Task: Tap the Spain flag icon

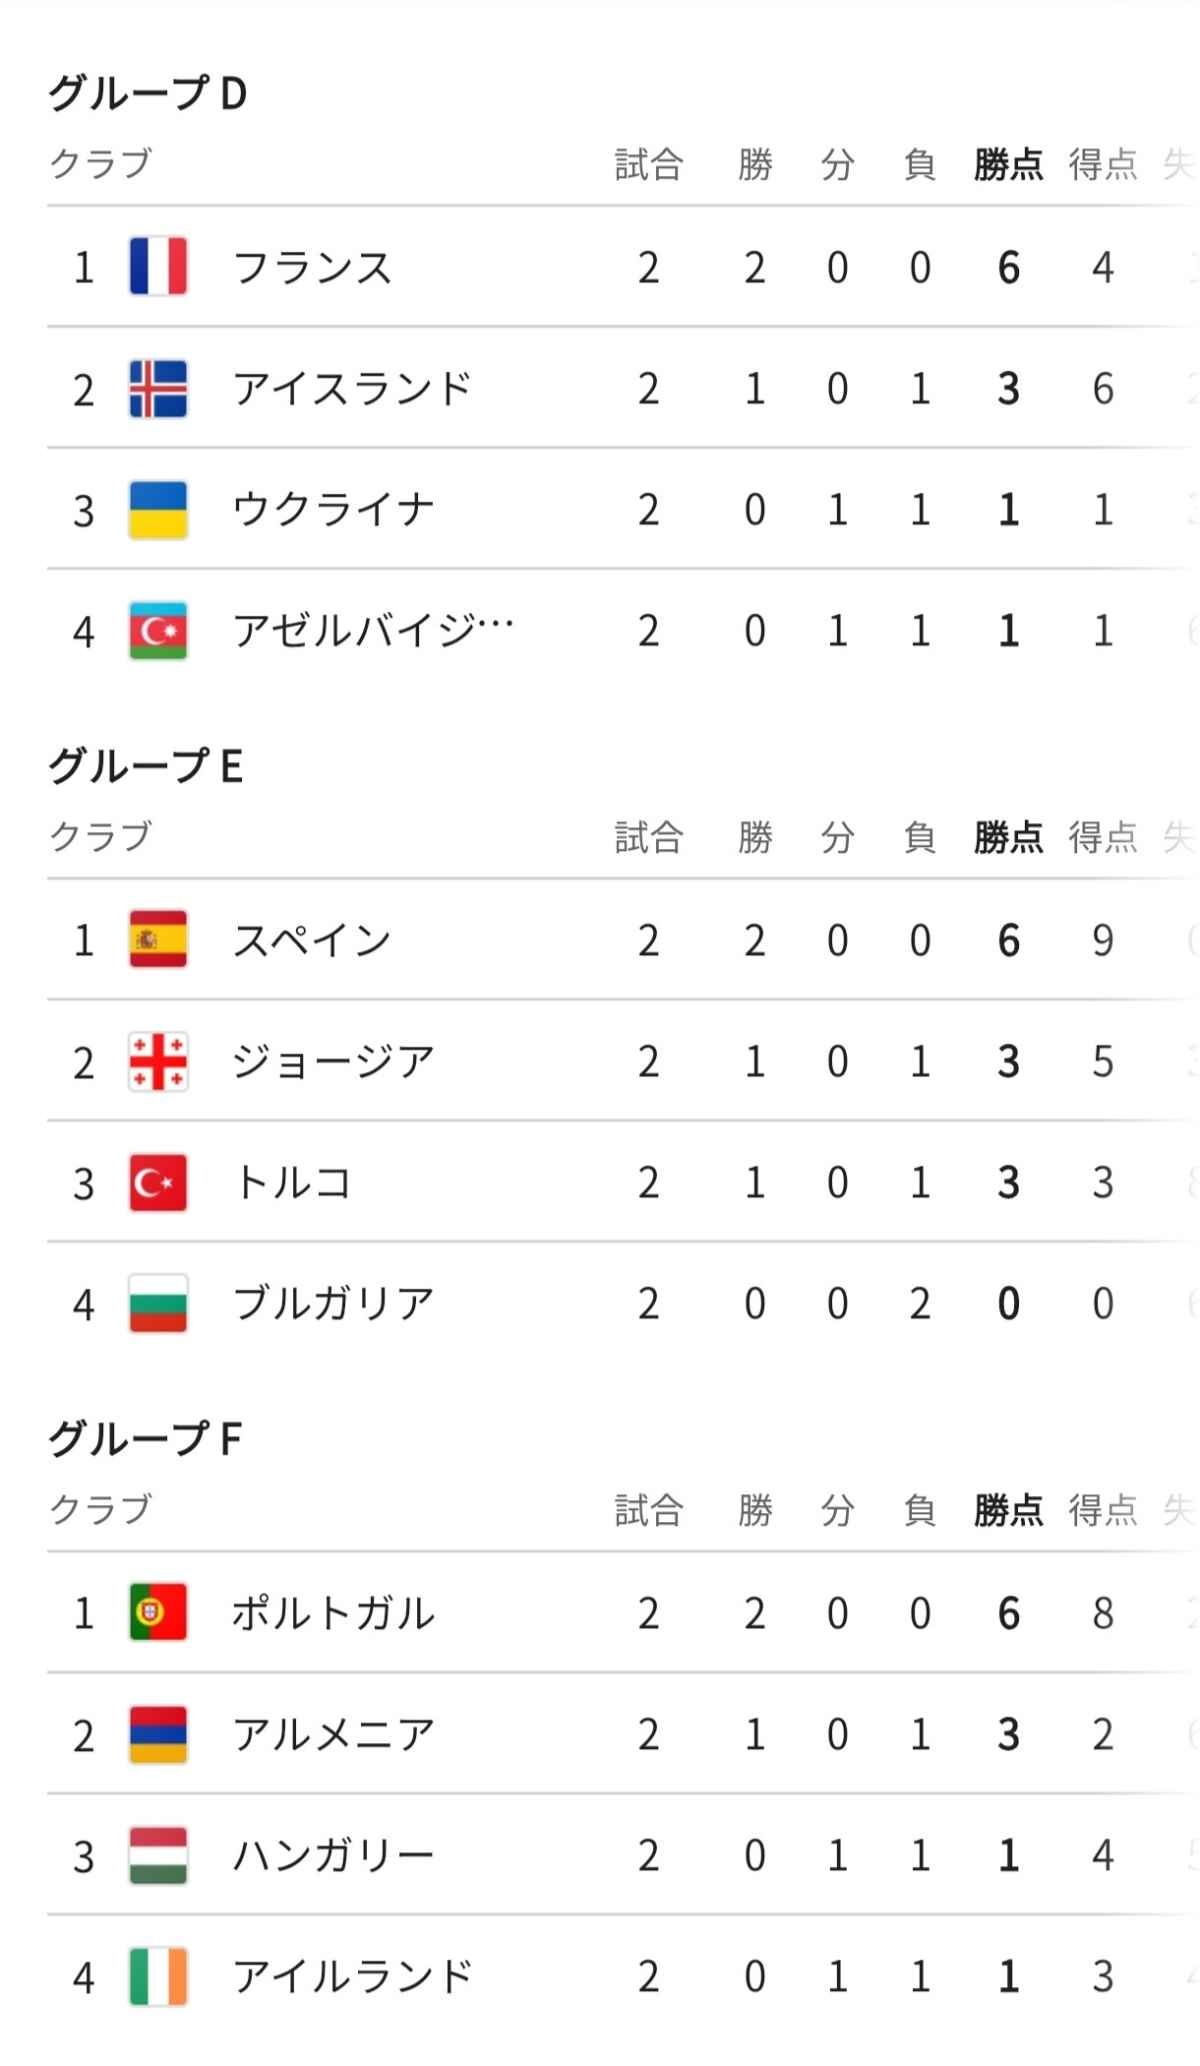Action: pyautogui.click(x=158, y=939)
